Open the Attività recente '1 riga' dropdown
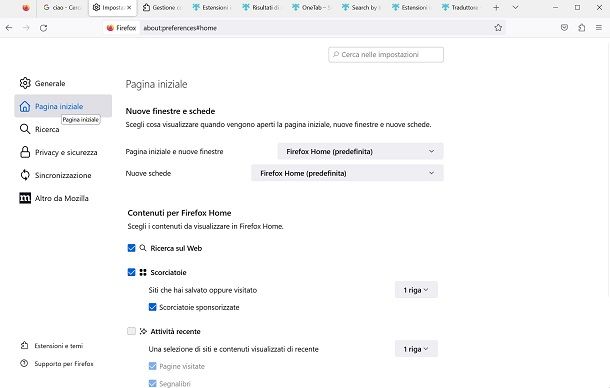This screenshot has width=610, height=388. (x=416, y=349)
